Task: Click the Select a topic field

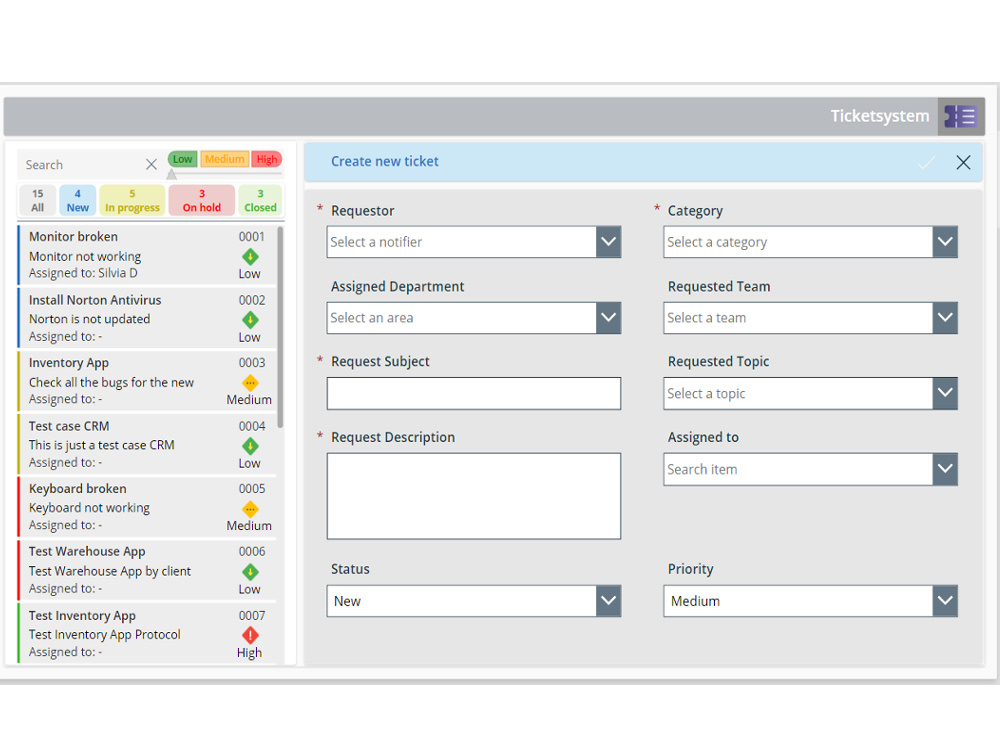Action: [x=798, y=393]
